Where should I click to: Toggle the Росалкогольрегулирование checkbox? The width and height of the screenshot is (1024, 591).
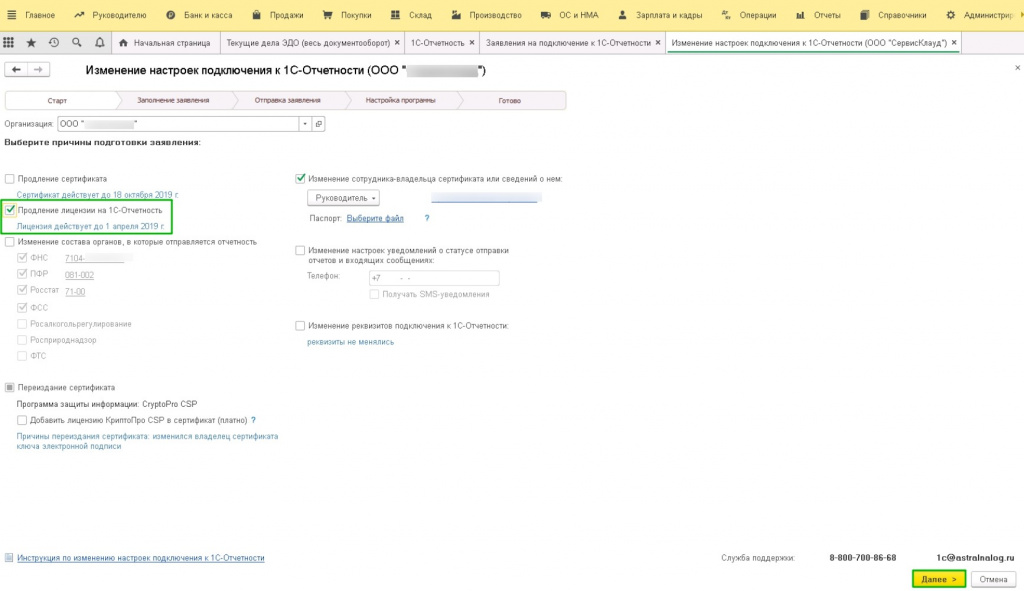point(22,323)
